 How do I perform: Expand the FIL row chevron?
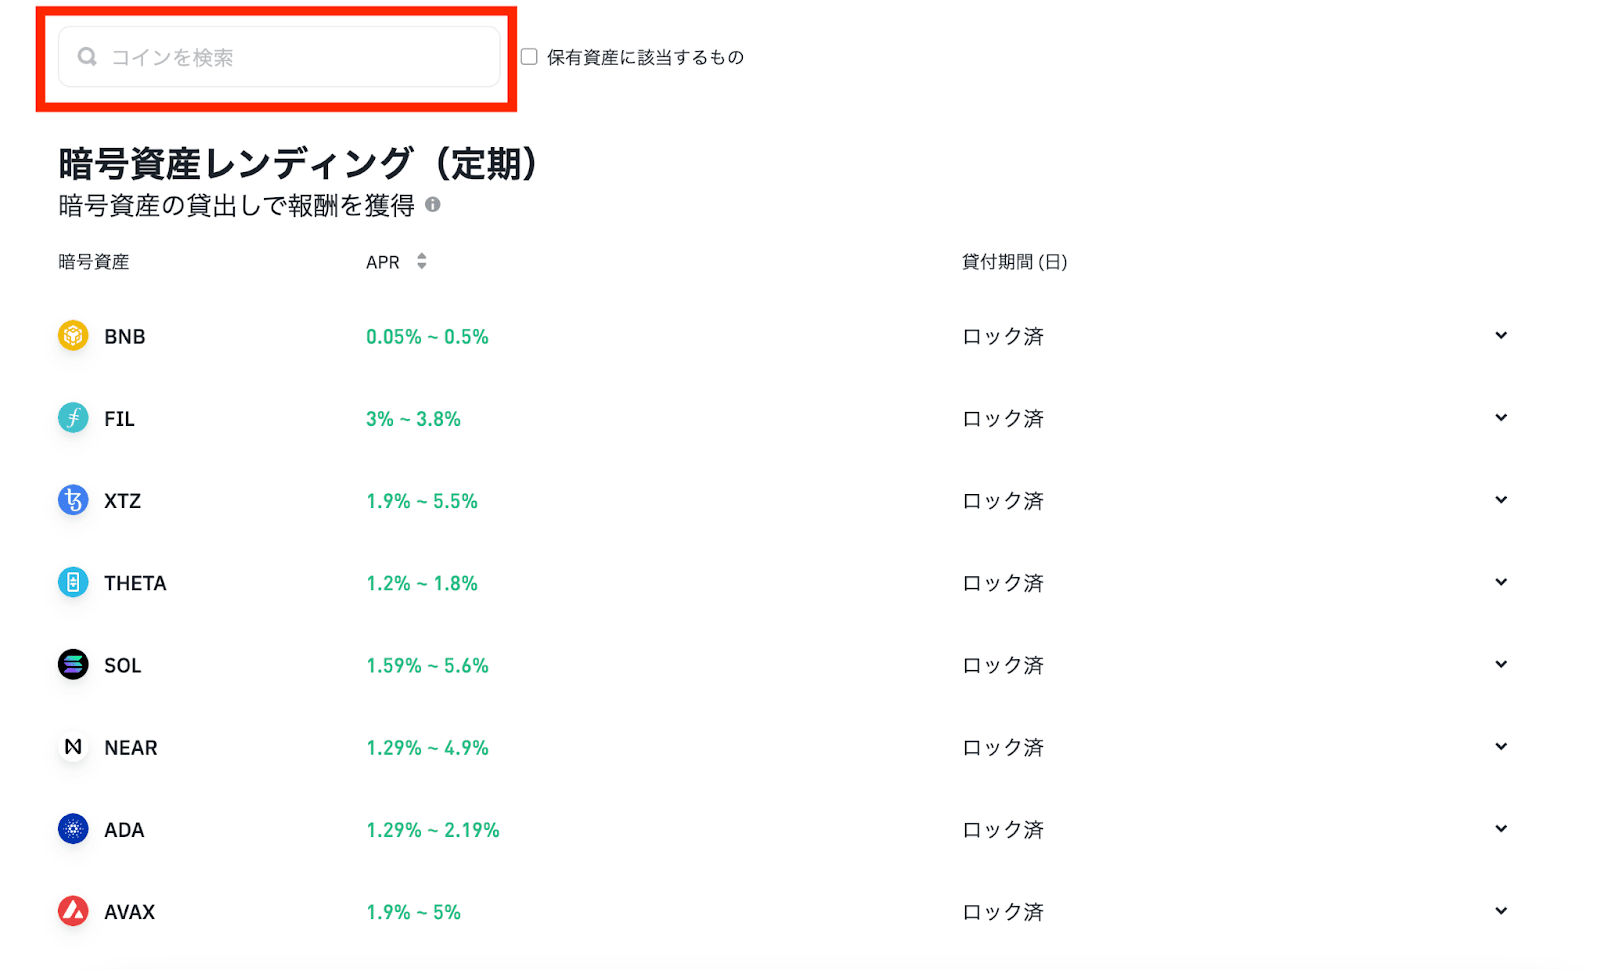click(1500, 418)
